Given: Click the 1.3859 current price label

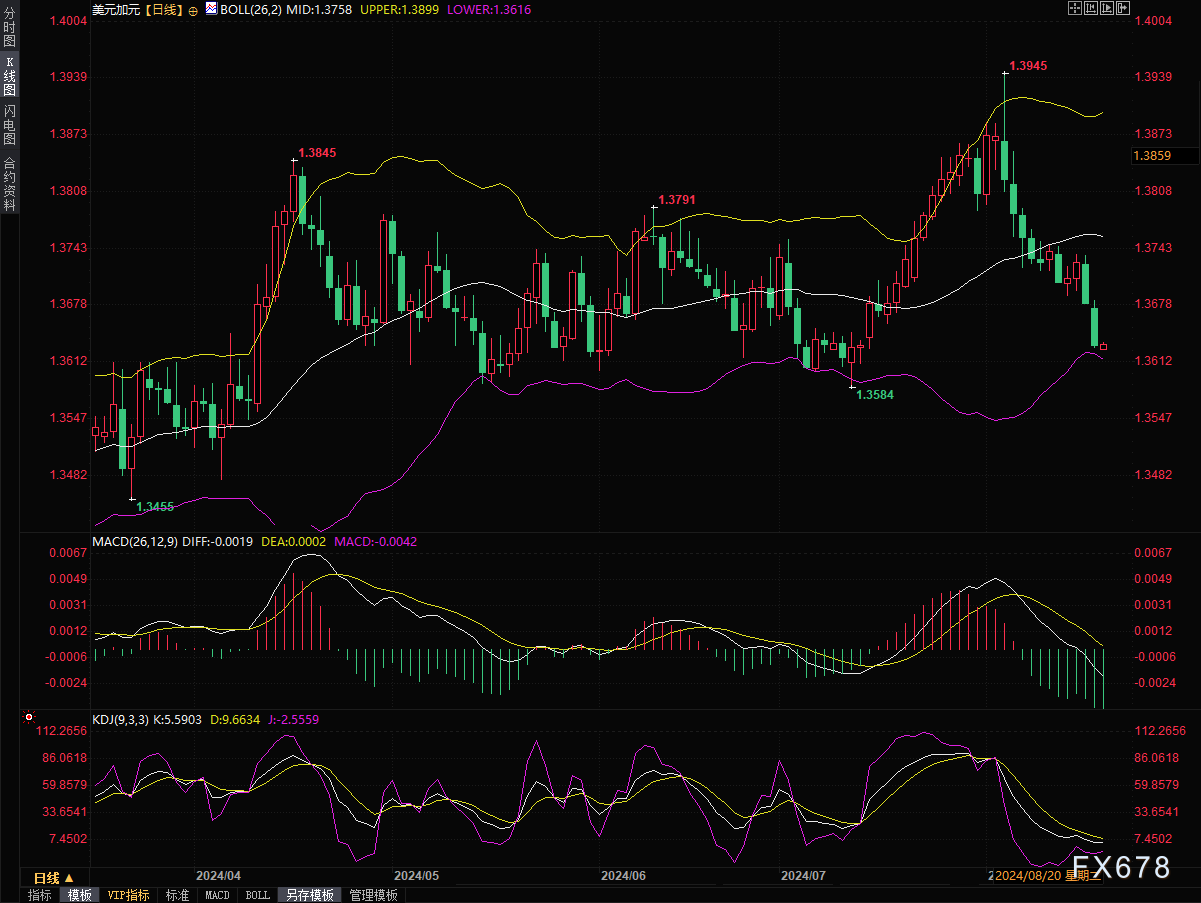Looking at the screenshot, I should click(1153, 155).
